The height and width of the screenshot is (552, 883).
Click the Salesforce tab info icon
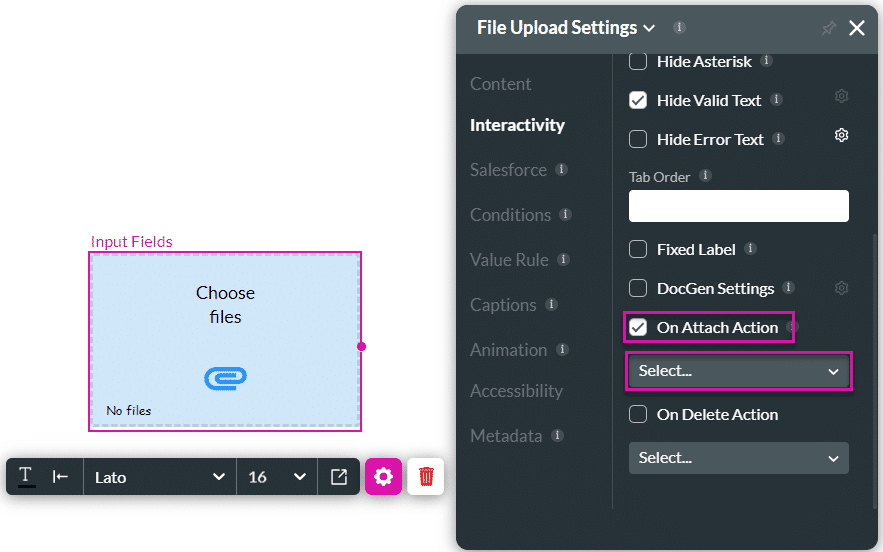[x=561, y=169]
